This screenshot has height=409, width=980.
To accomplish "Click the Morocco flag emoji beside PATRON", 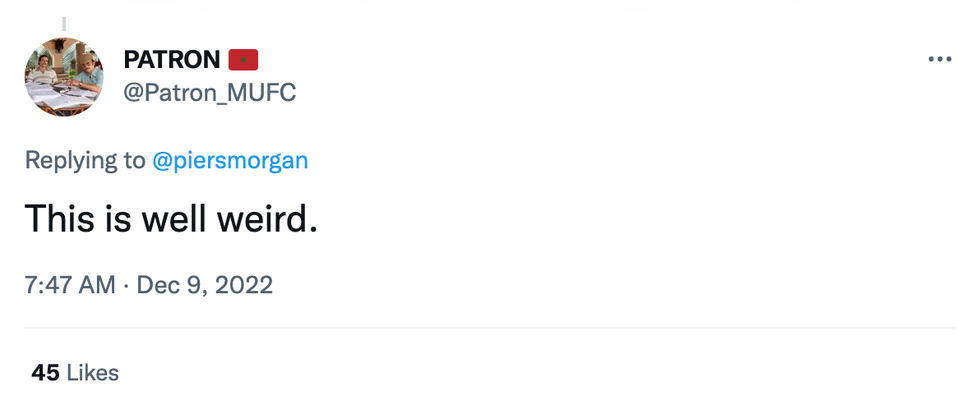I will pos(244,60).
